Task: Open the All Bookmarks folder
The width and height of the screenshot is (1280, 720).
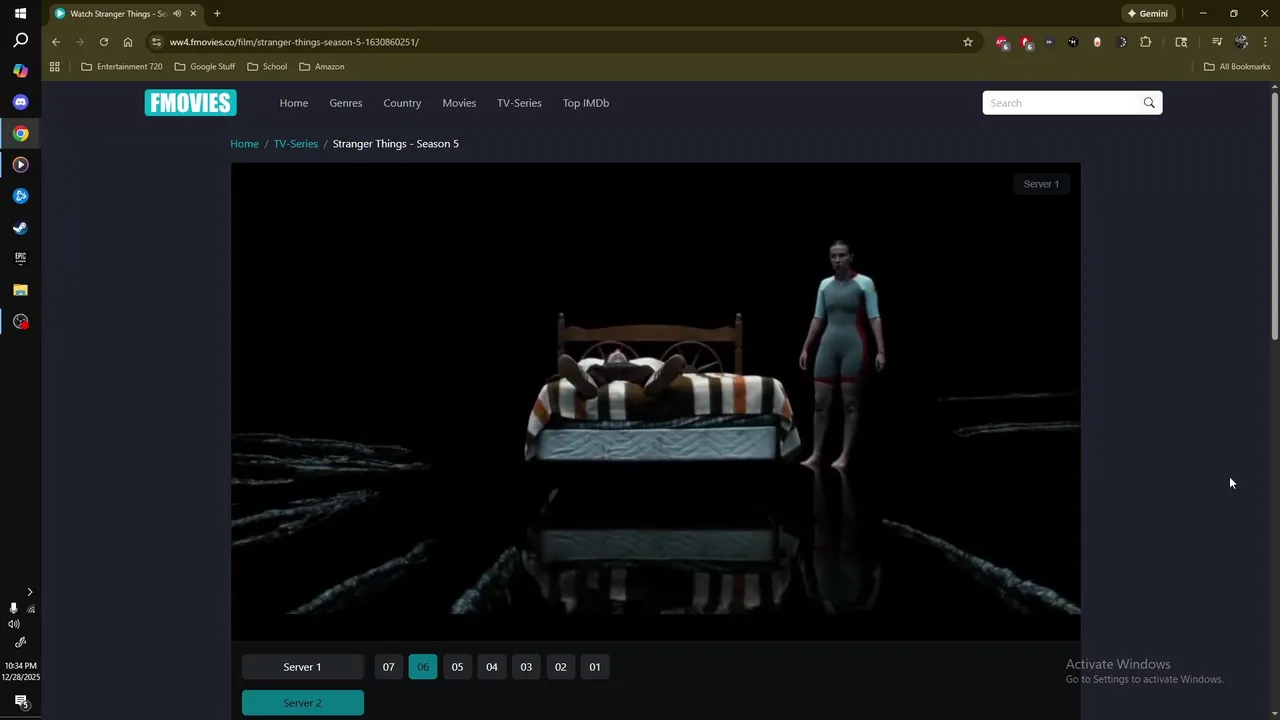Action: click(x=1237, y=67)
